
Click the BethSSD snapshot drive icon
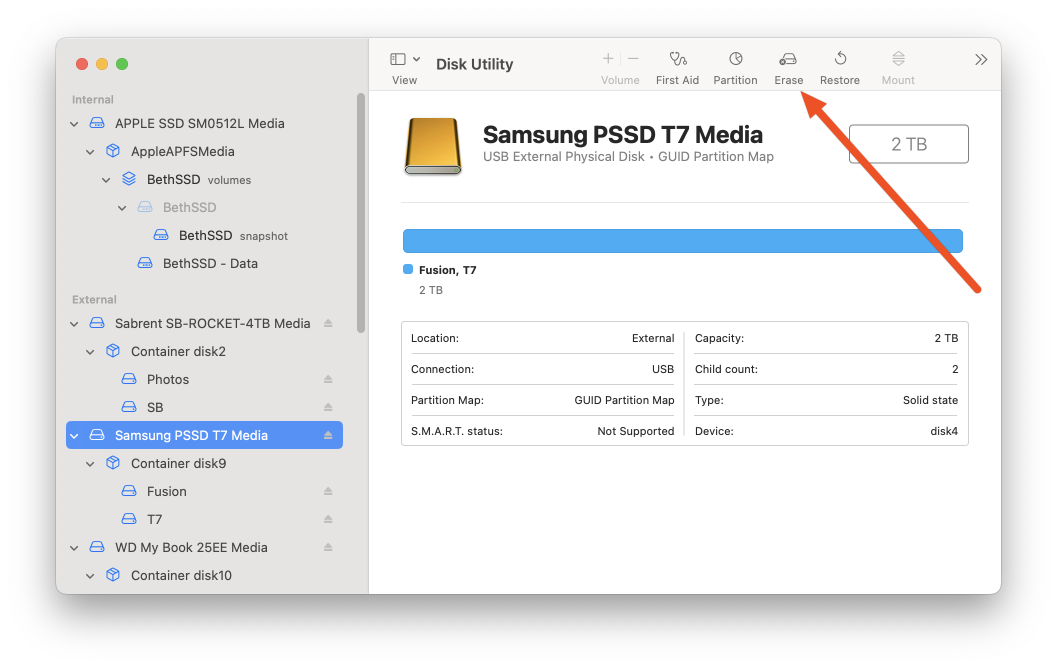(161, 235)
